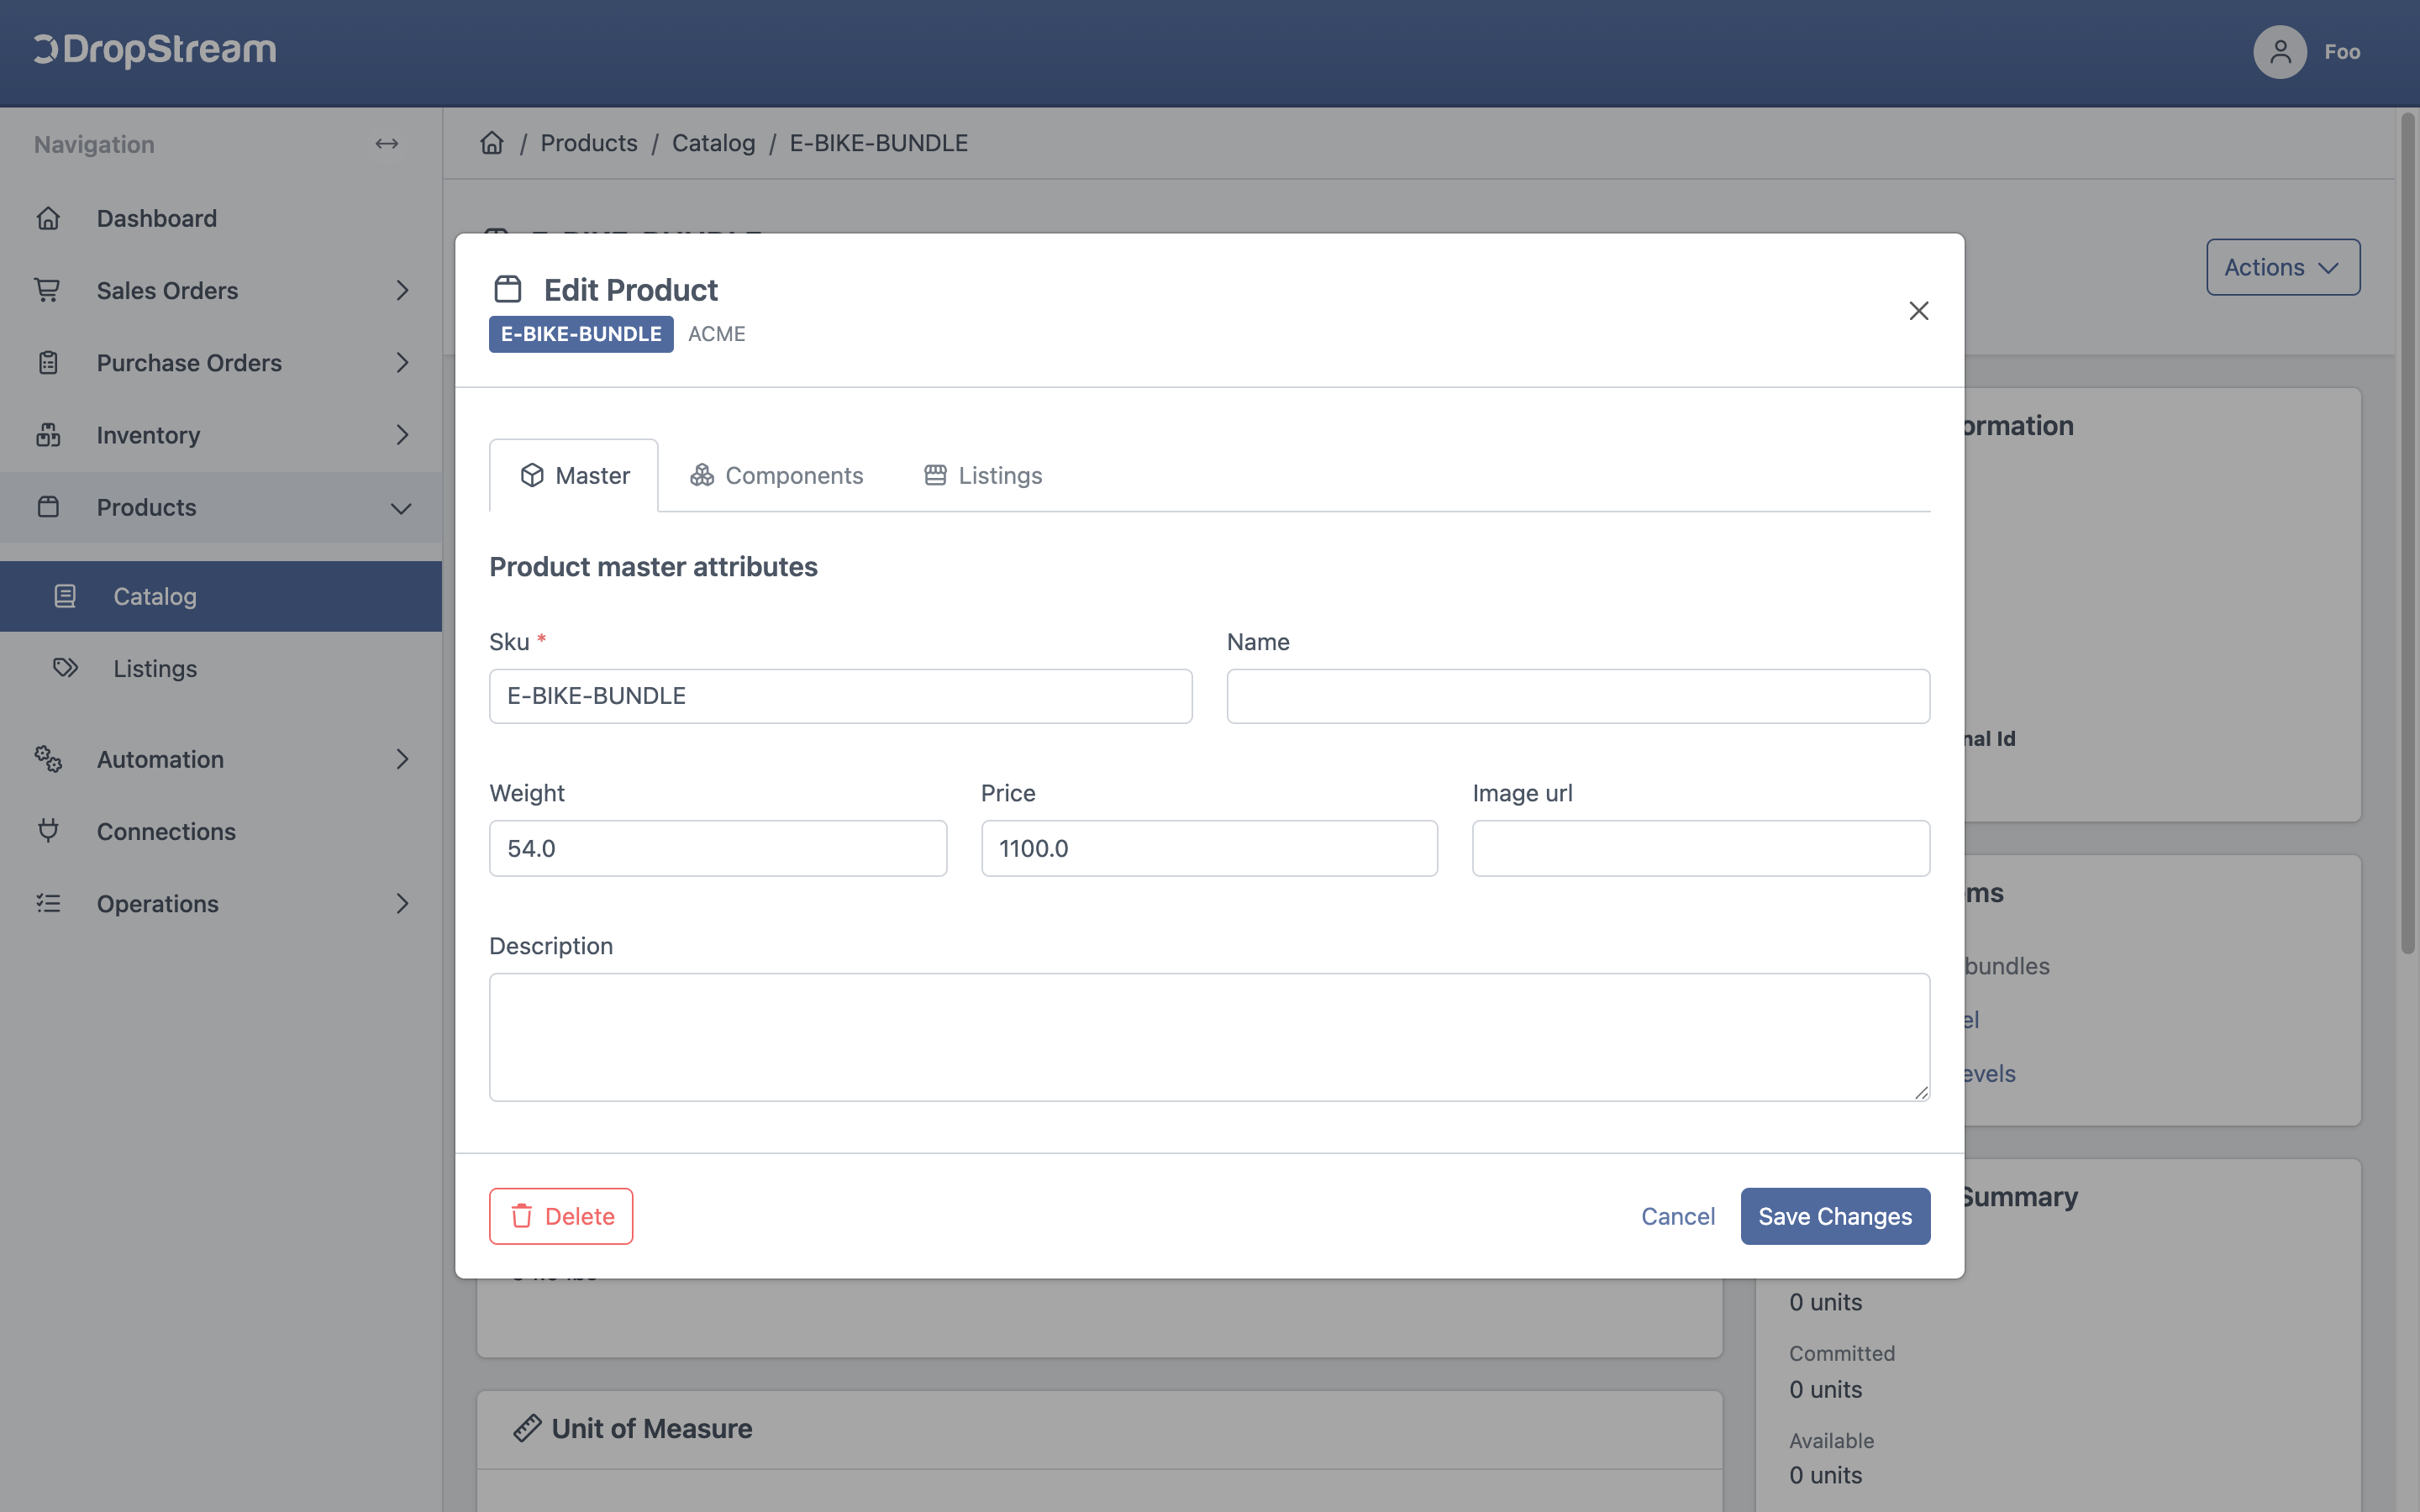Go to Catalog in breadcrumb
The width and height of the screenshot is (2420, 1512).
713,143
